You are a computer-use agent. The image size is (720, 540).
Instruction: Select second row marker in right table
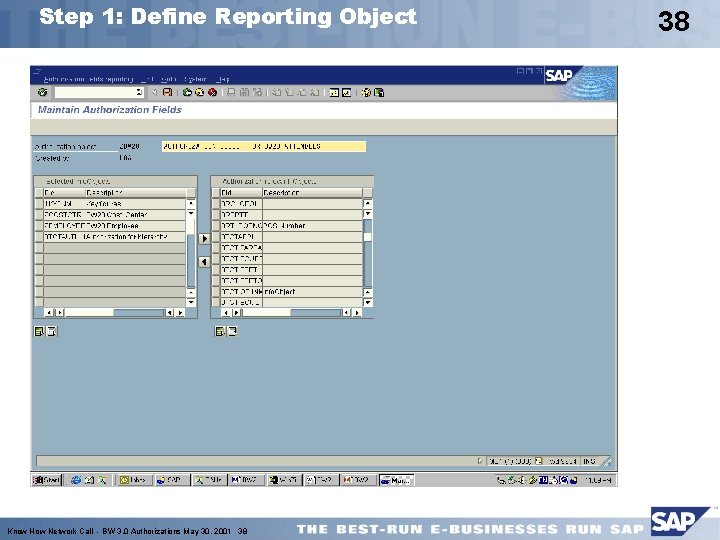[x=216, y=214]
